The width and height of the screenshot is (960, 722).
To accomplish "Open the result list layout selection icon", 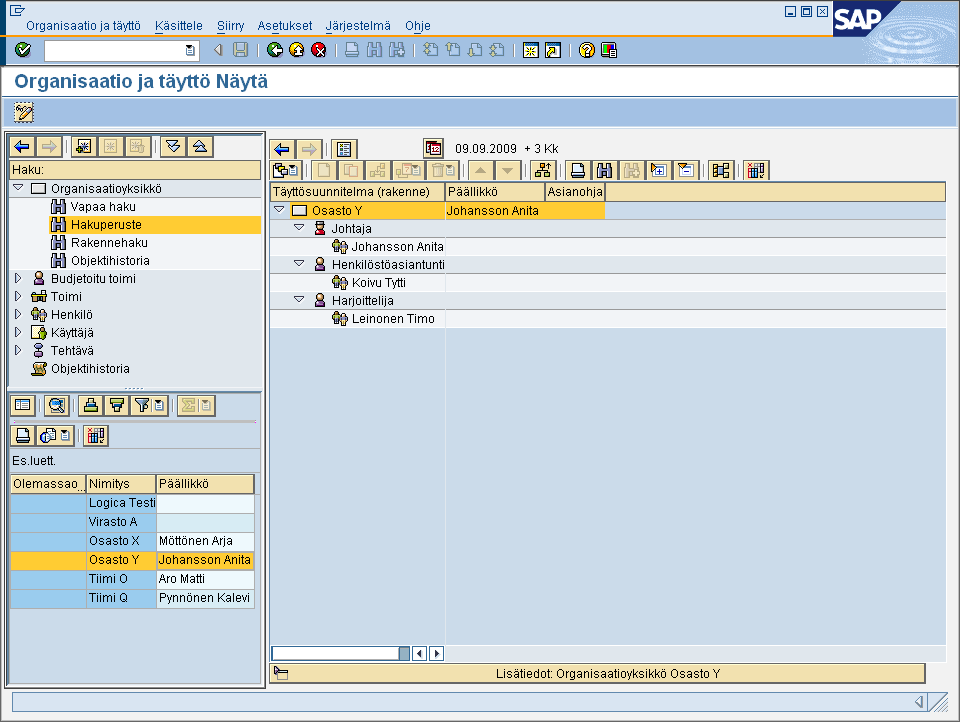I will click(x=96, y=436).
